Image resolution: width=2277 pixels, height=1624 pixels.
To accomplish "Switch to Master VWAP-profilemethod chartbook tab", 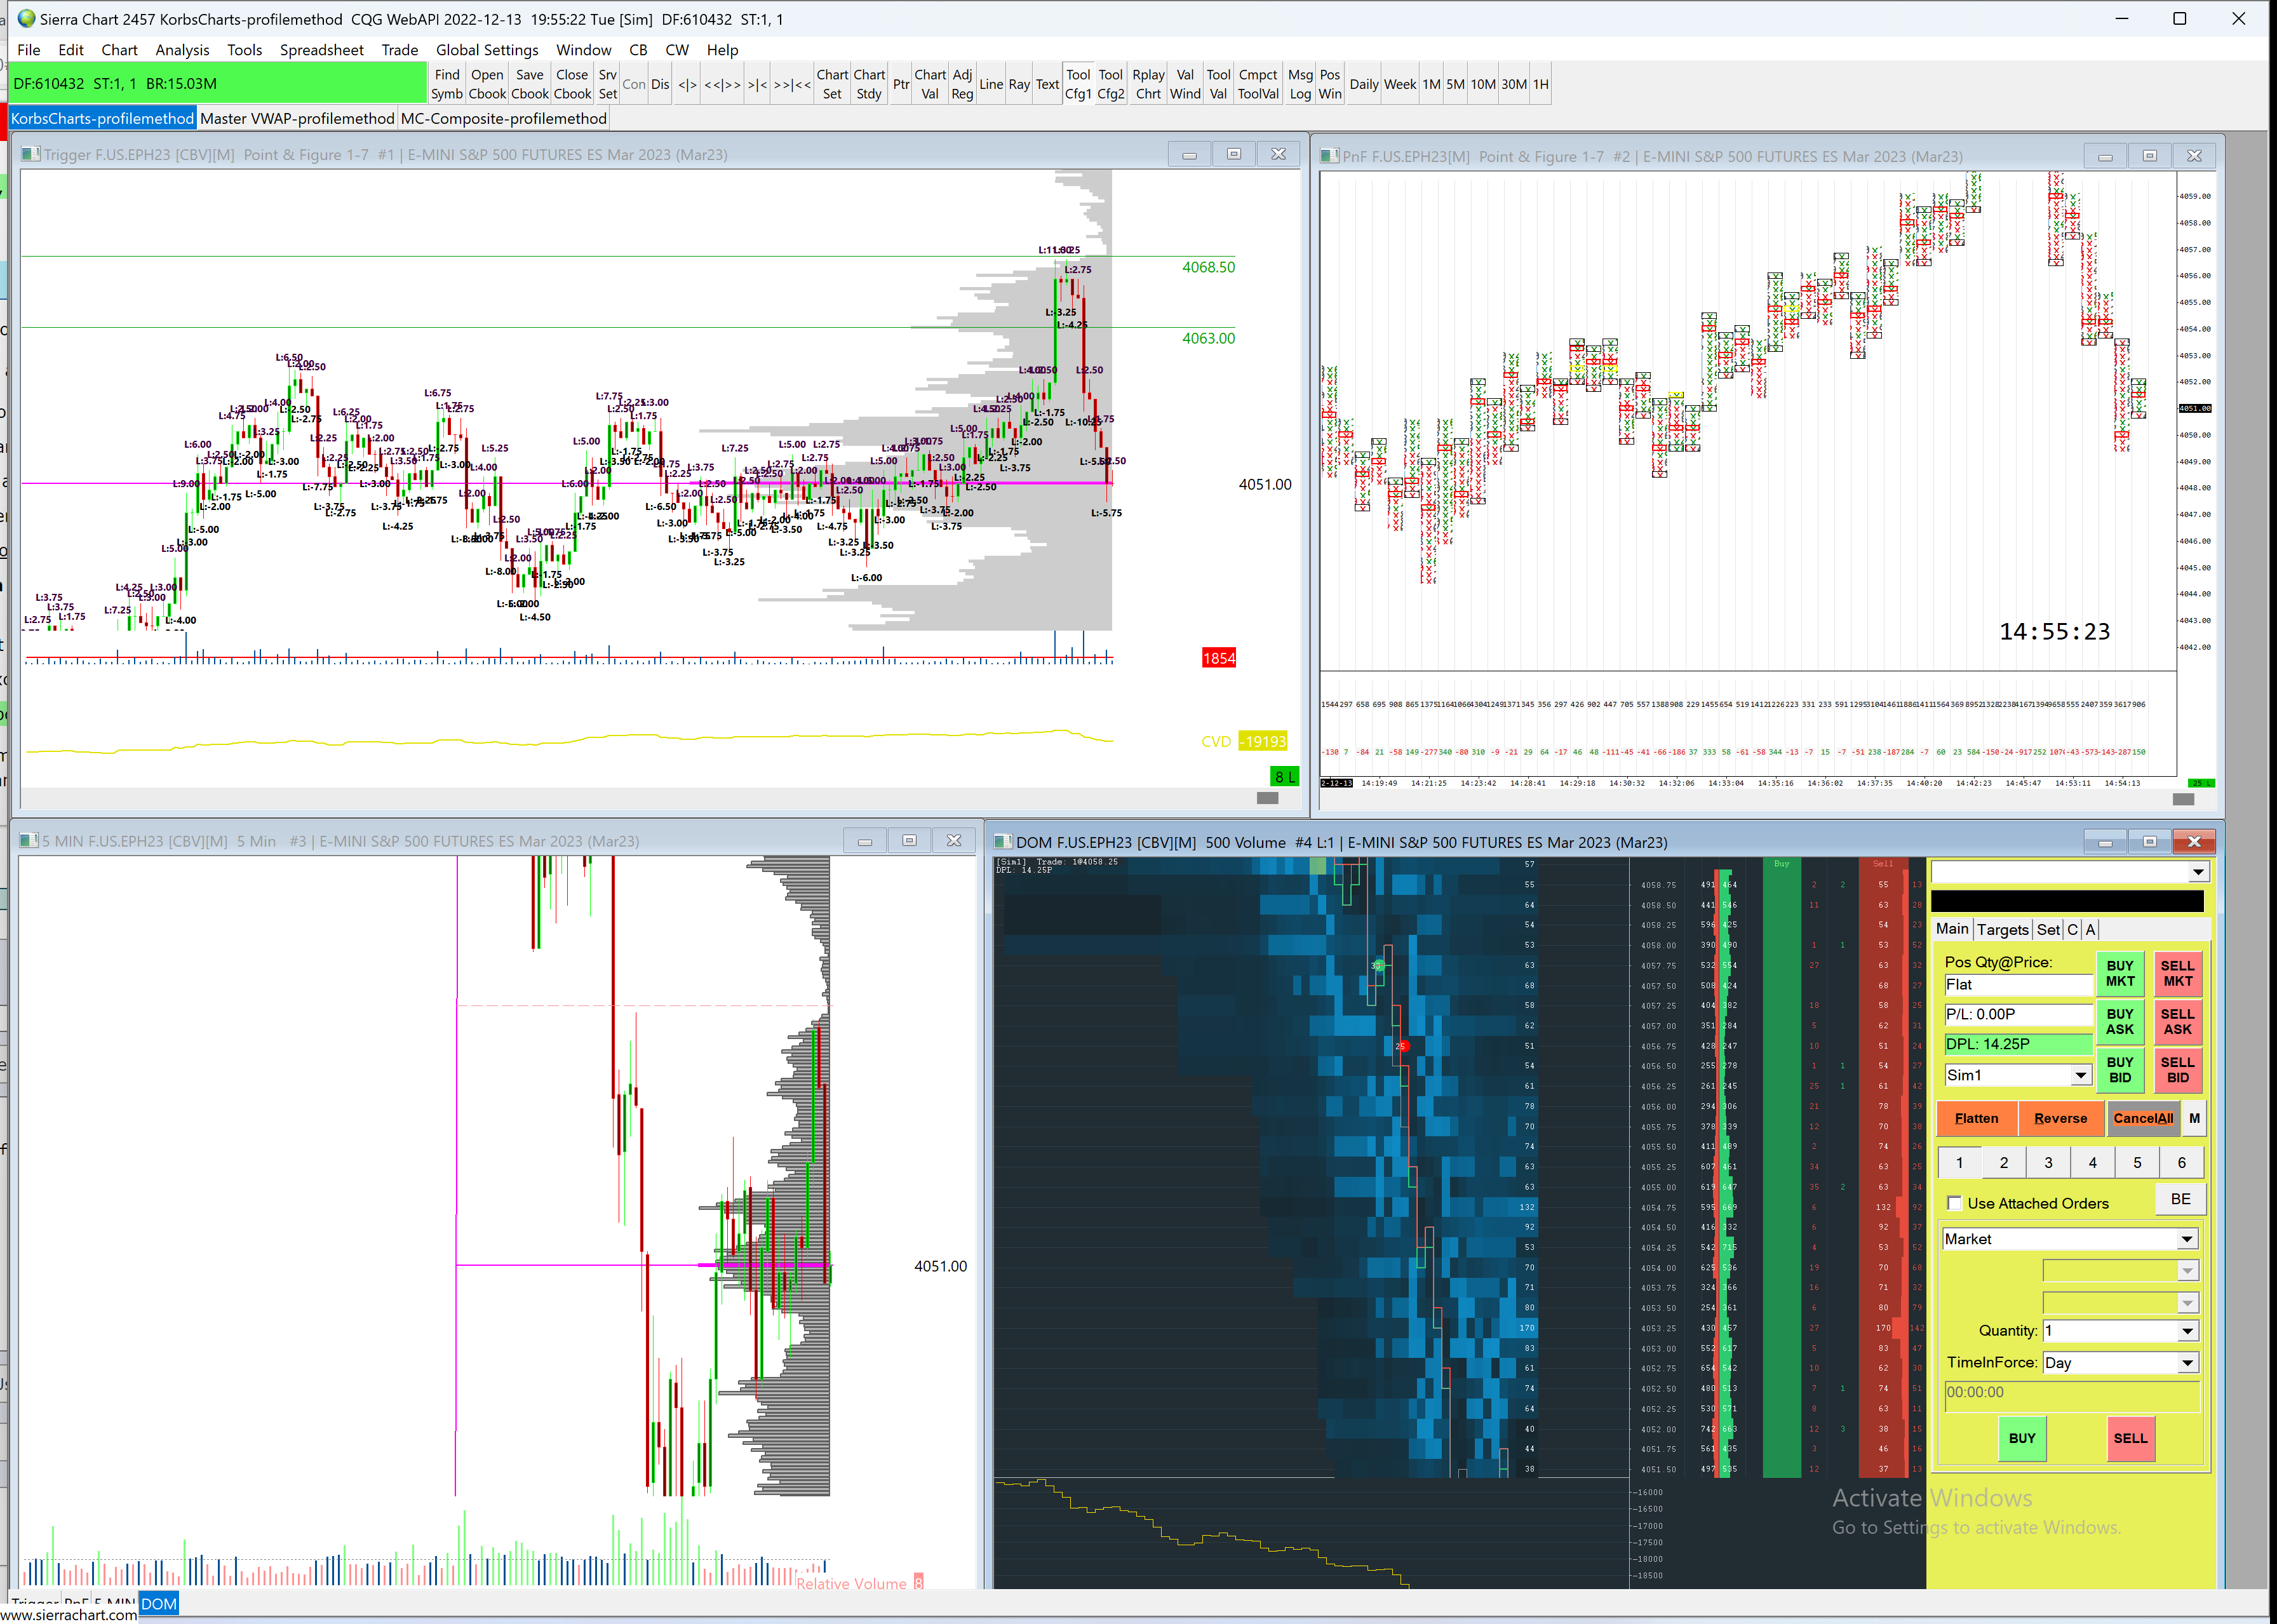I will (297, 118).
